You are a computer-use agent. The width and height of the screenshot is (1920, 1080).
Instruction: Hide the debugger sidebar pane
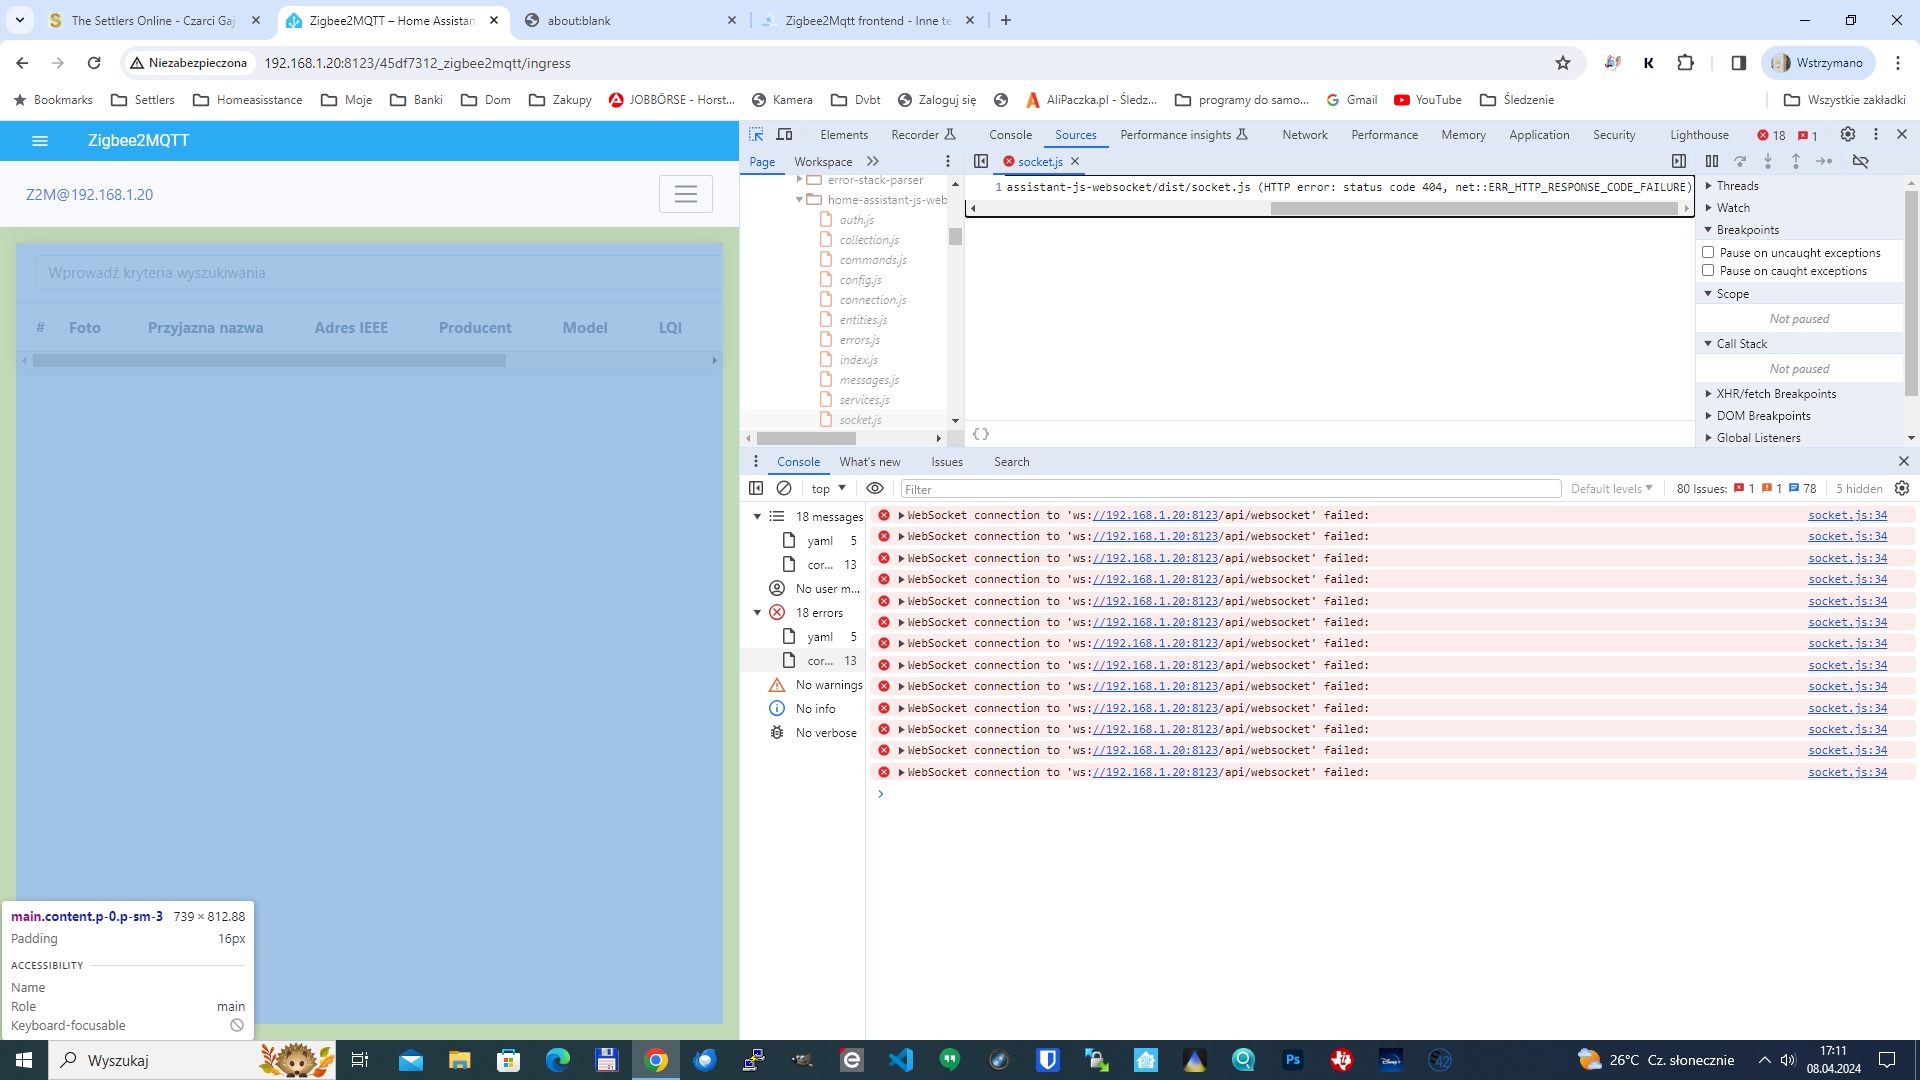click(1679, 161)
